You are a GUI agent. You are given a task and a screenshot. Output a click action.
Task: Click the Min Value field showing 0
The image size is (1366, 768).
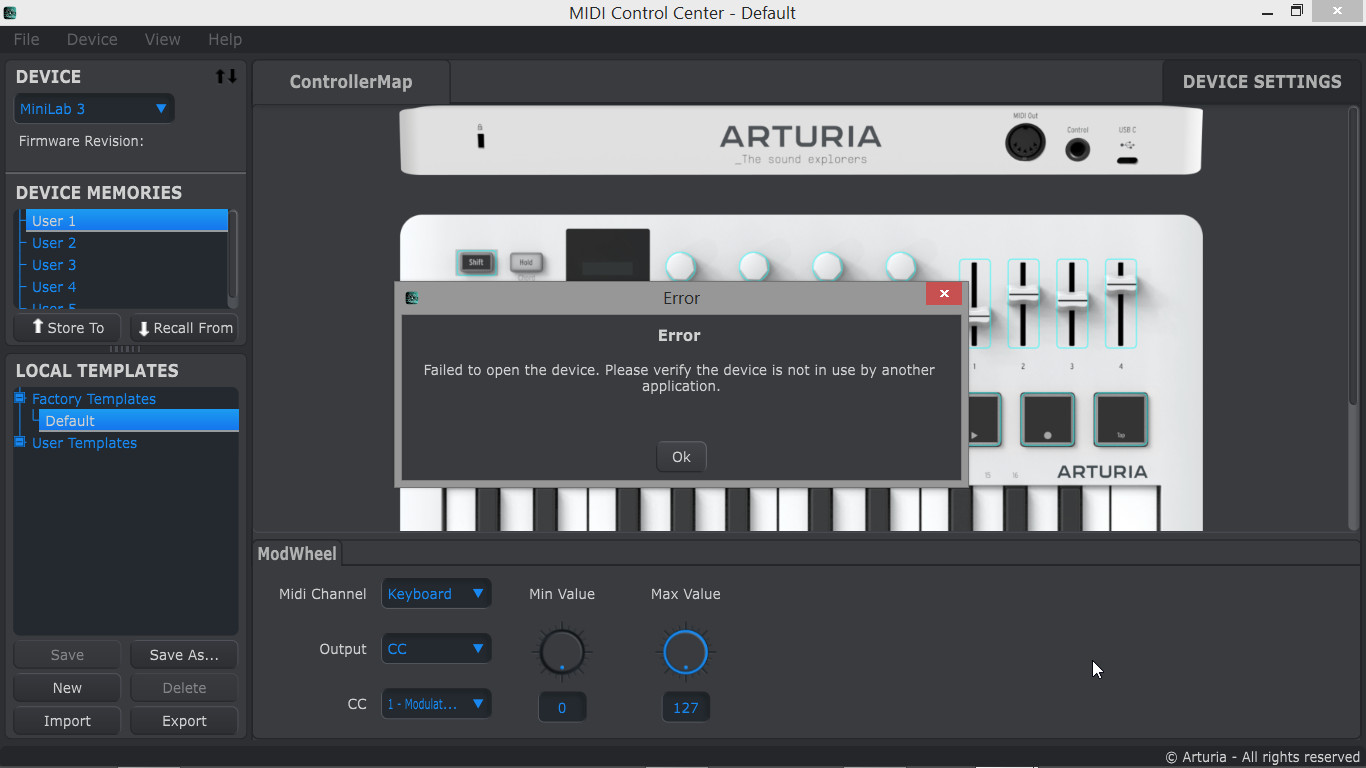562,707
